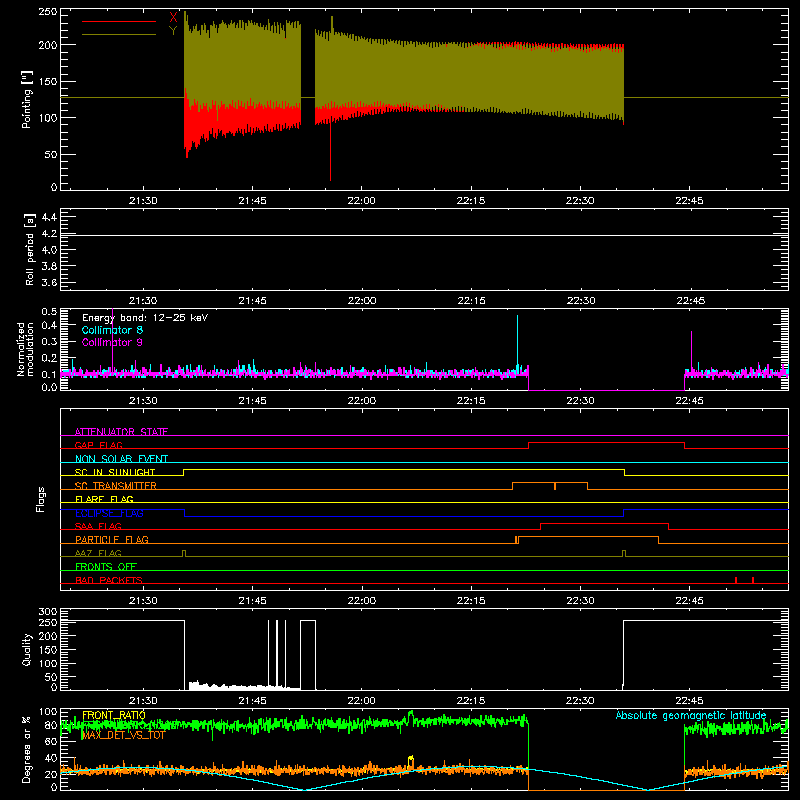This screenshot has width=800, height=800.
Task: Click the Absolute geomagnetic latitude legend text
Action: (691, 715)
